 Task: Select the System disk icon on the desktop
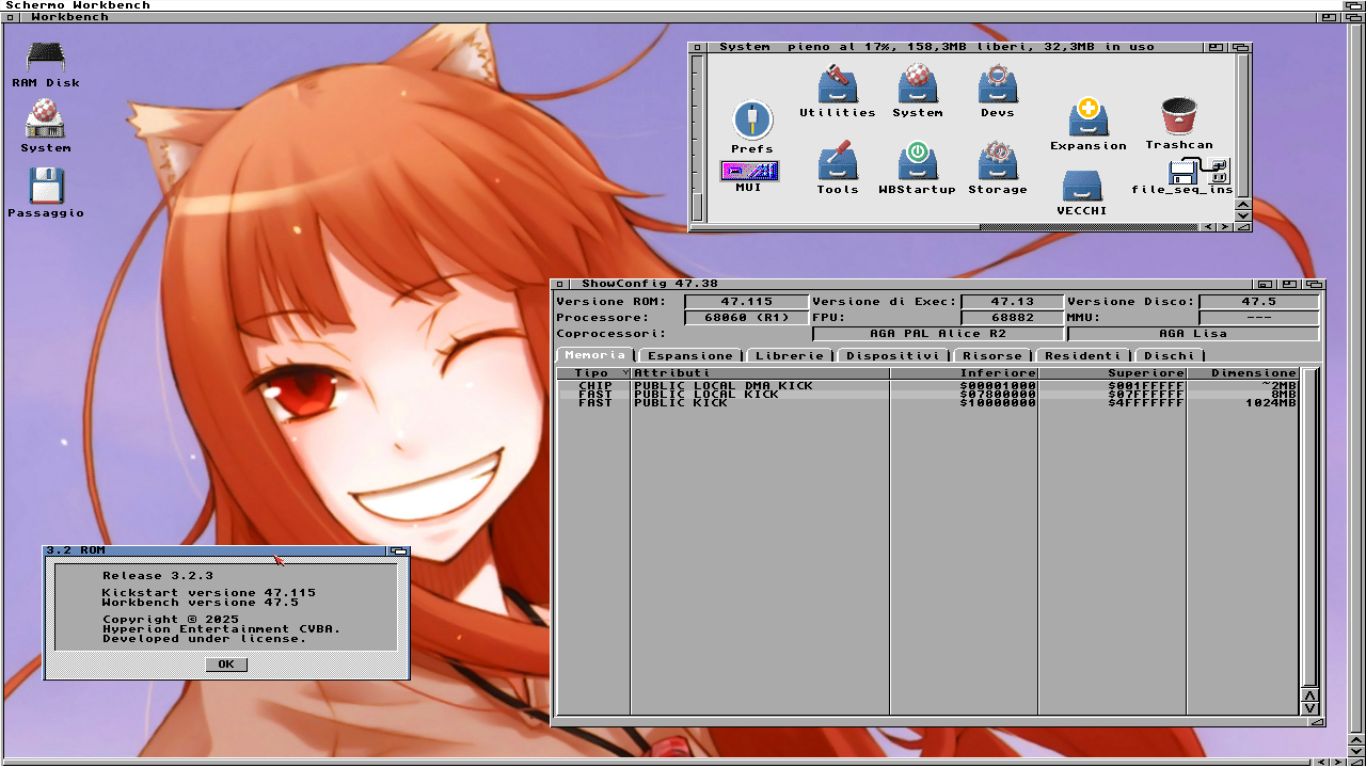[x=46, y=125]
